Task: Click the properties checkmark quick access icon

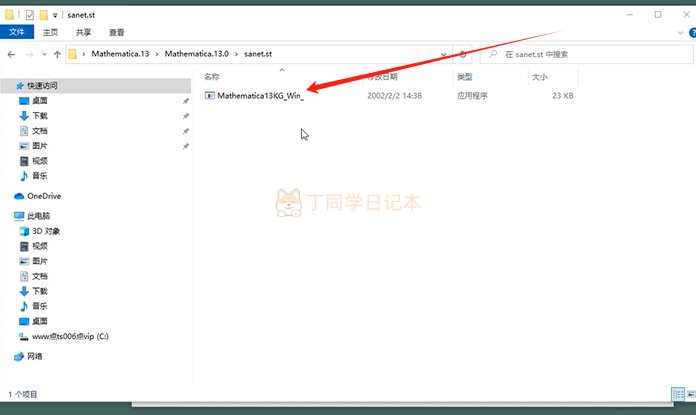Action: point(29,15)
